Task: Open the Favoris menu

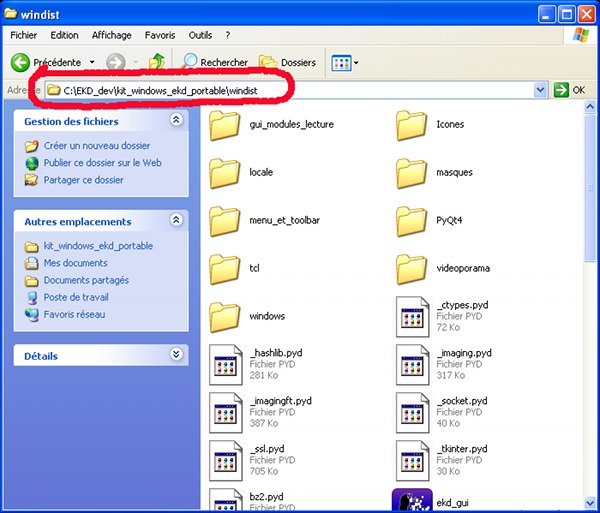Action: [x=160, y=35]
